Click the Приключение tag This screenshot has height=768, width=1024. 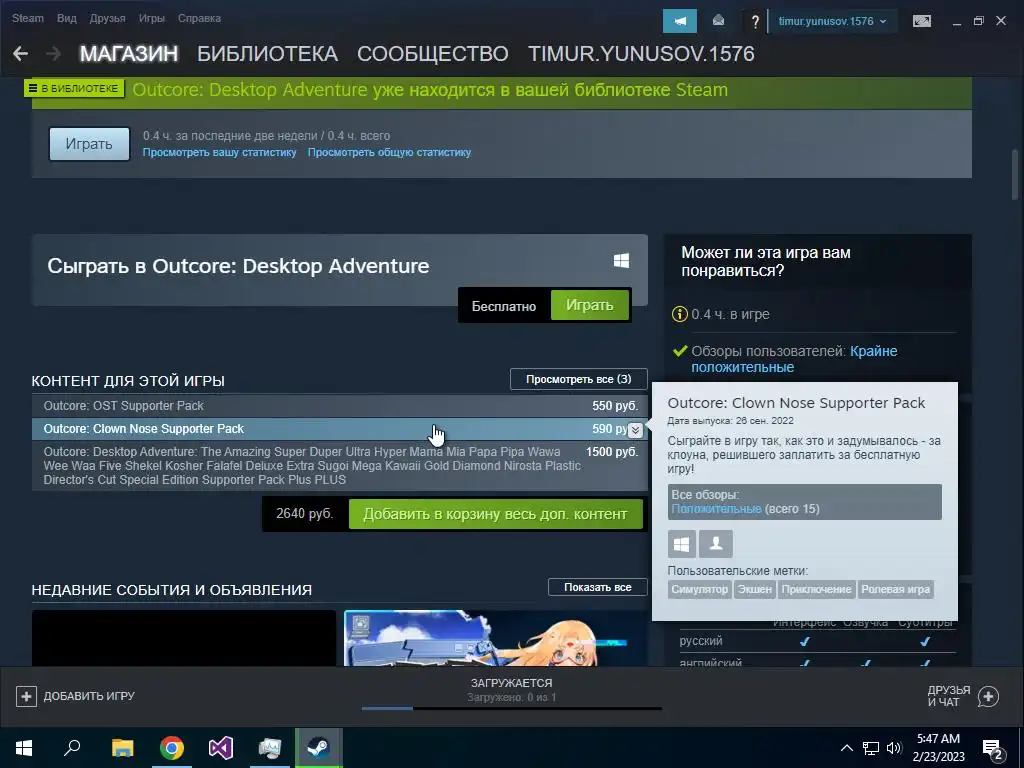(816, 589)
